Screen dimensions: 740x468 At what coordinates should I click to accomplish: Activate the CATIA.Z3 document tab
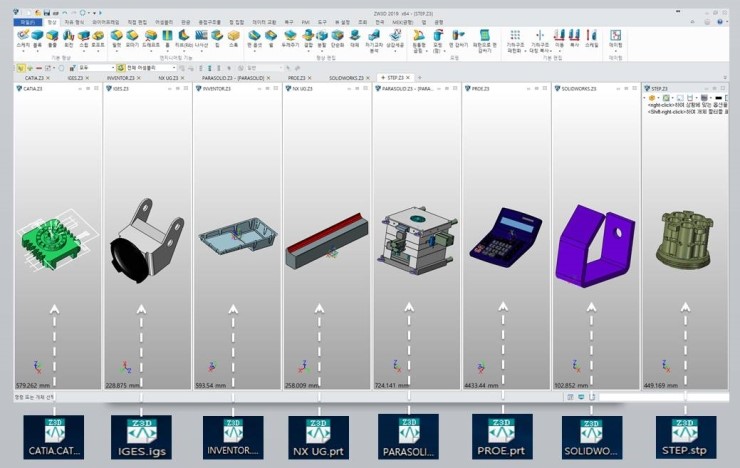point(34,78)
